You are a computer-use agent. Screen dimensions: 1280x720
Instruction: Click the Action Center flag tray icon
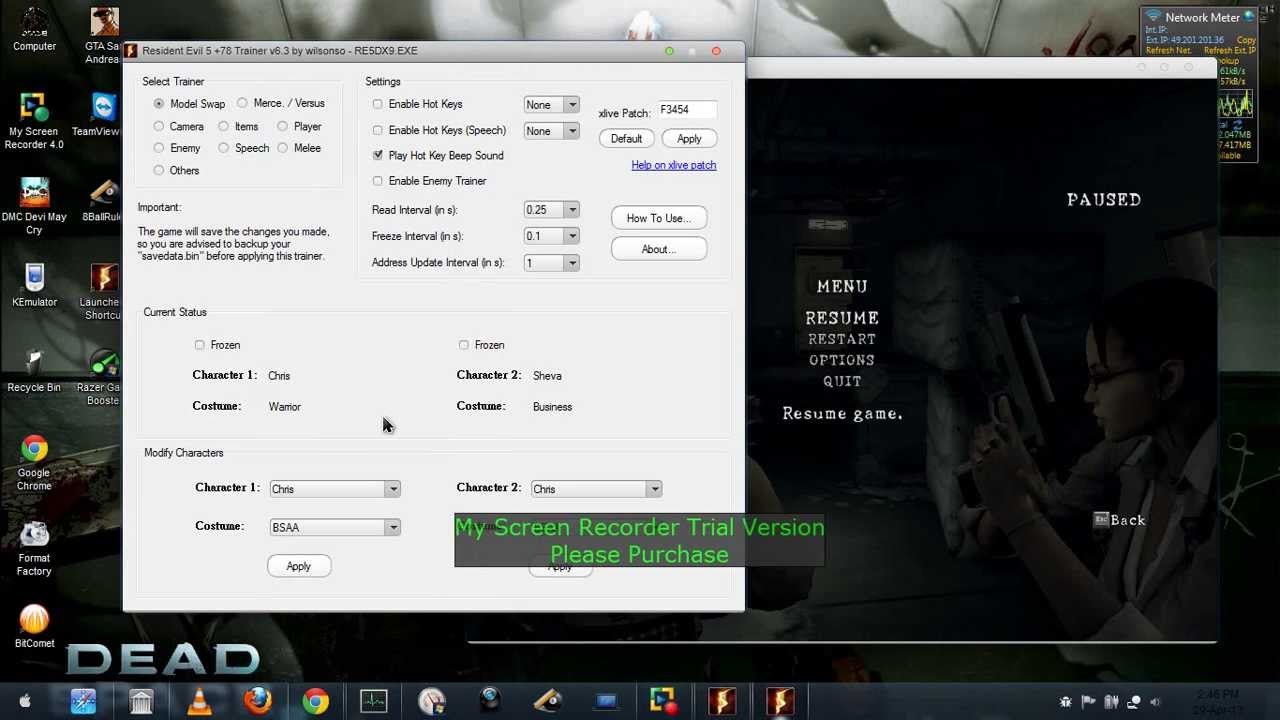(x=1088, y=702)
